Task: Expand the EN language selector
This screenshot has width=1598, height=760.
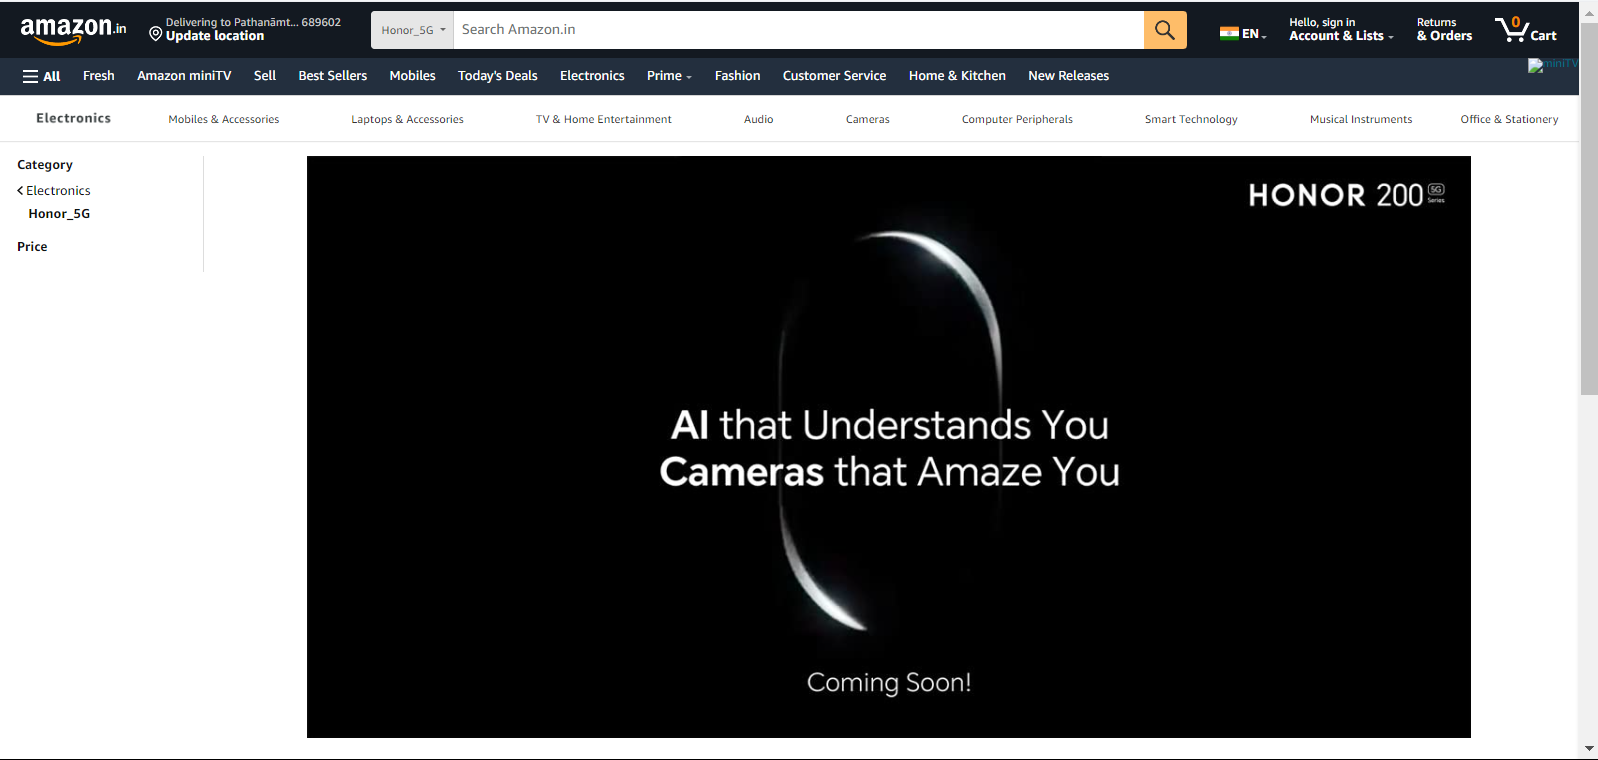Action: pyautogui.click(x=1255, y=34)
